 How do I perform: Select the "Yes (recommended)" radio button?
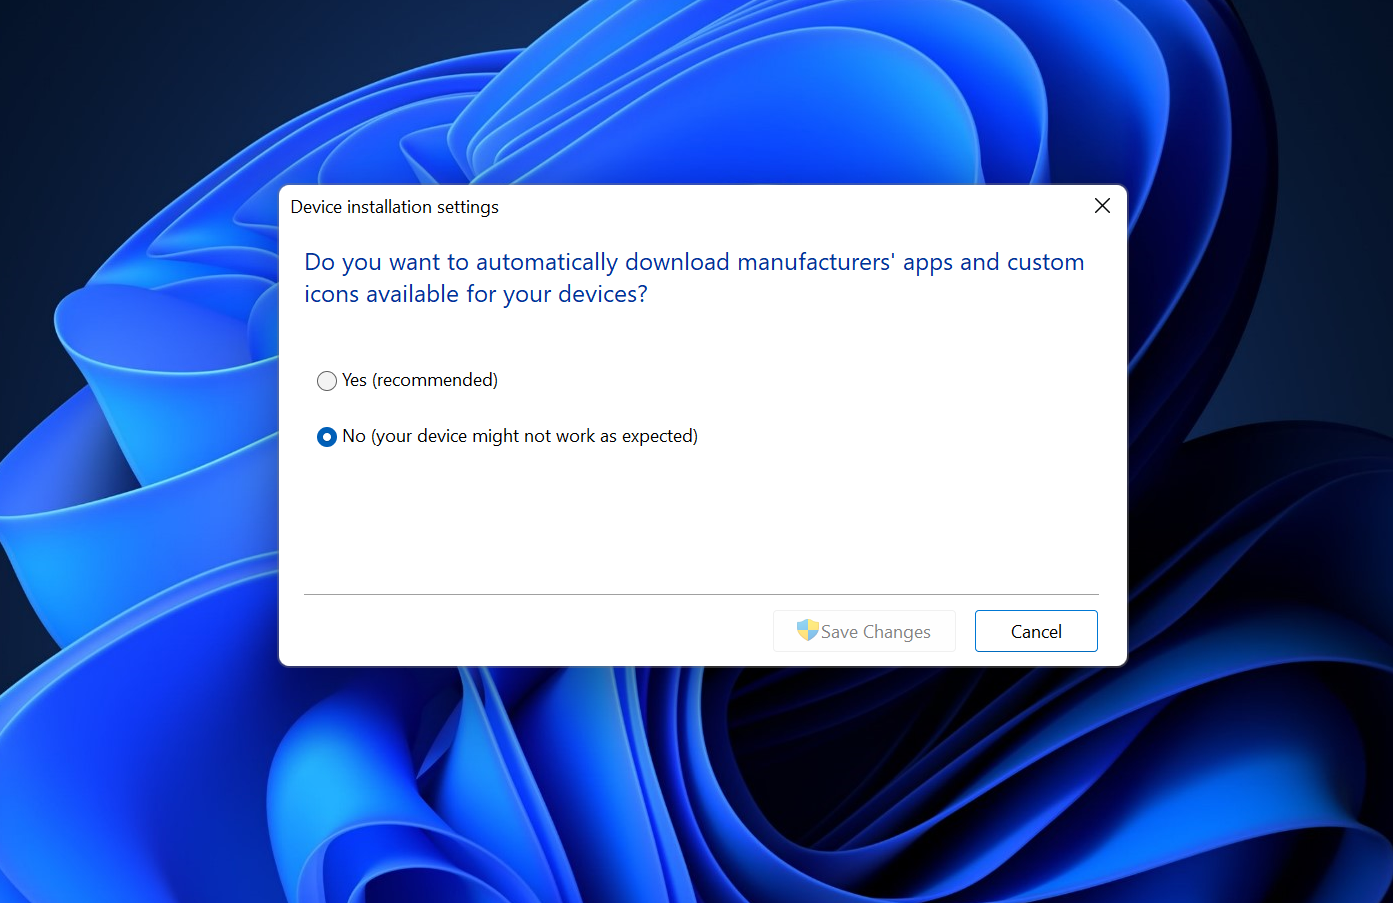click(327, 381)
